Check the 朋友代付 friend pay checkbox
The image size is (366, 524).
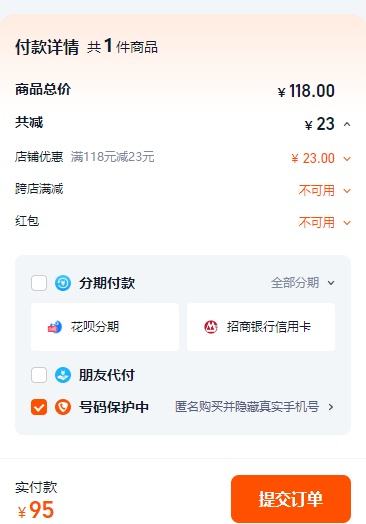click(39, 375)
